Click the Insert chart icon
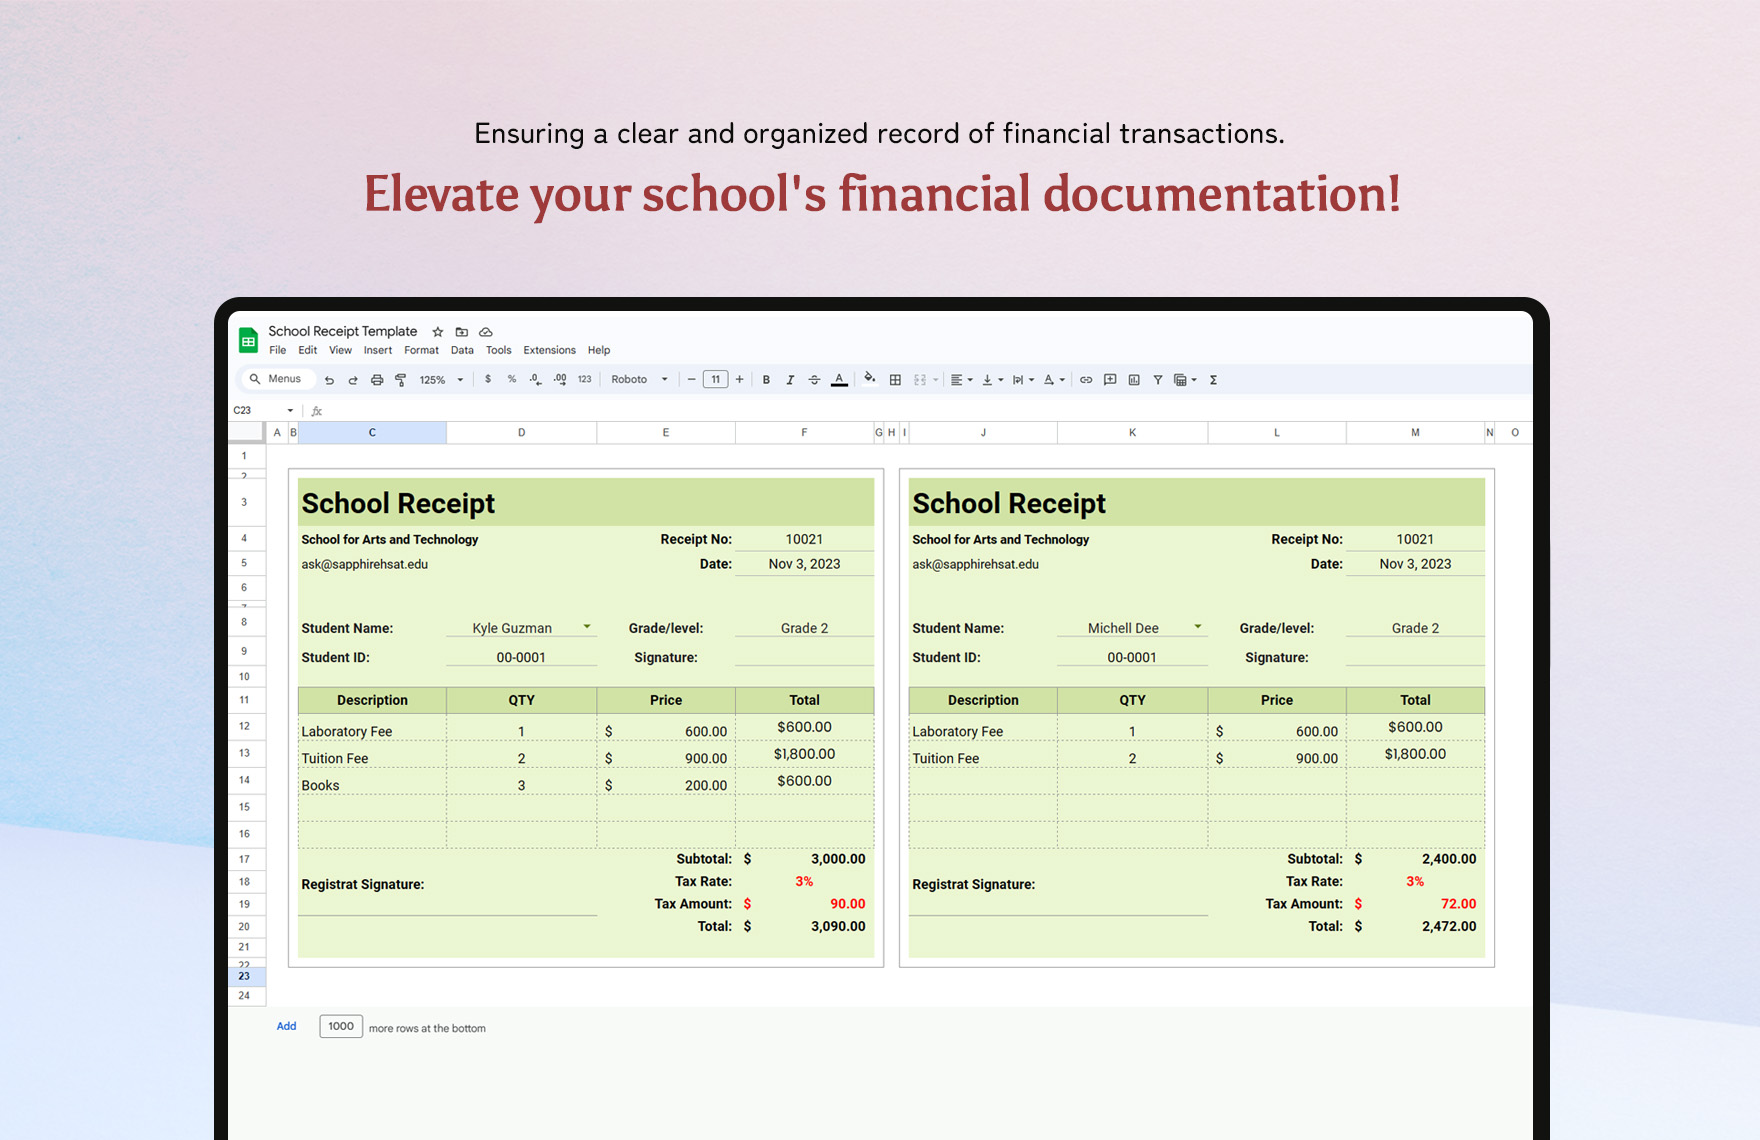This screenshot has width=1760, height=1140. 1133,379
